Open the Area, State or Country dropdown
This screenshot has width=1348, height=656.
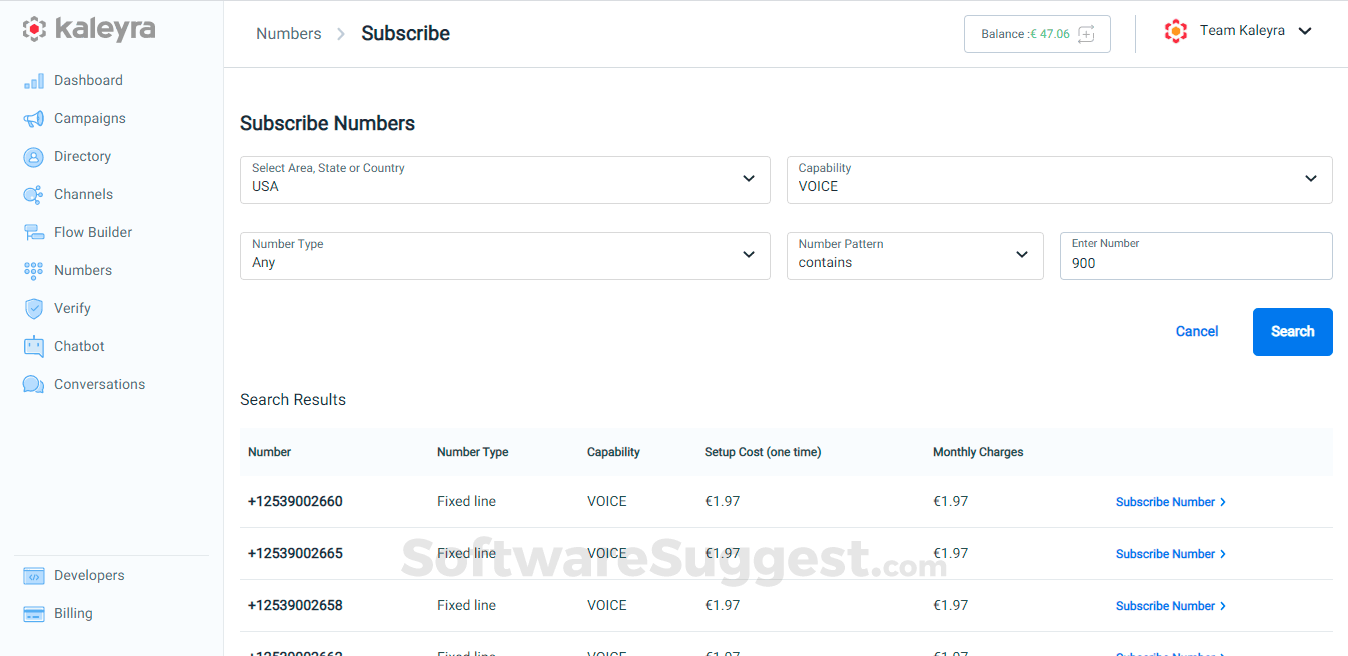505,180
